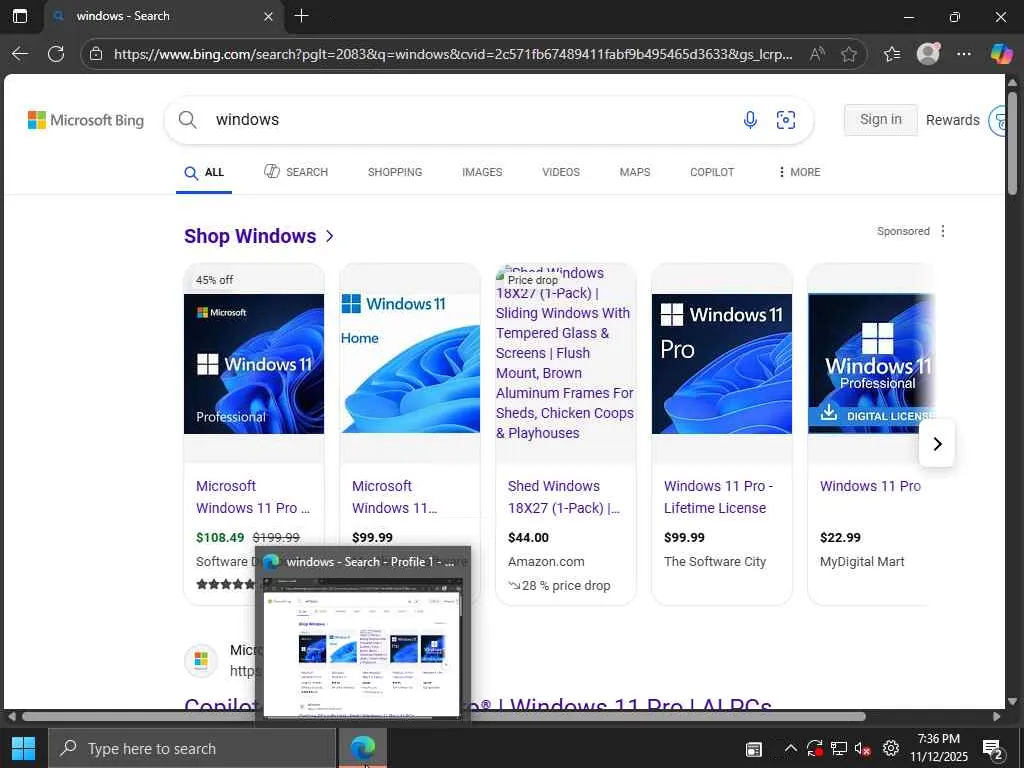1024x768 pixels.
Task: Switch to the COPILOT tab
Action: pos(712,172)
